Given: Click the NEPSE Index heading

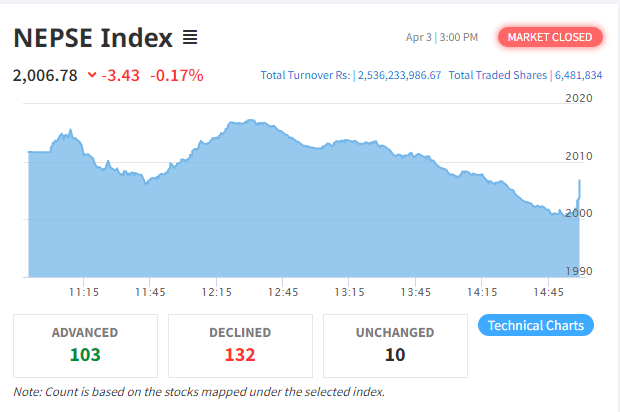Looking at the screenshot, I should coord(93,38).
